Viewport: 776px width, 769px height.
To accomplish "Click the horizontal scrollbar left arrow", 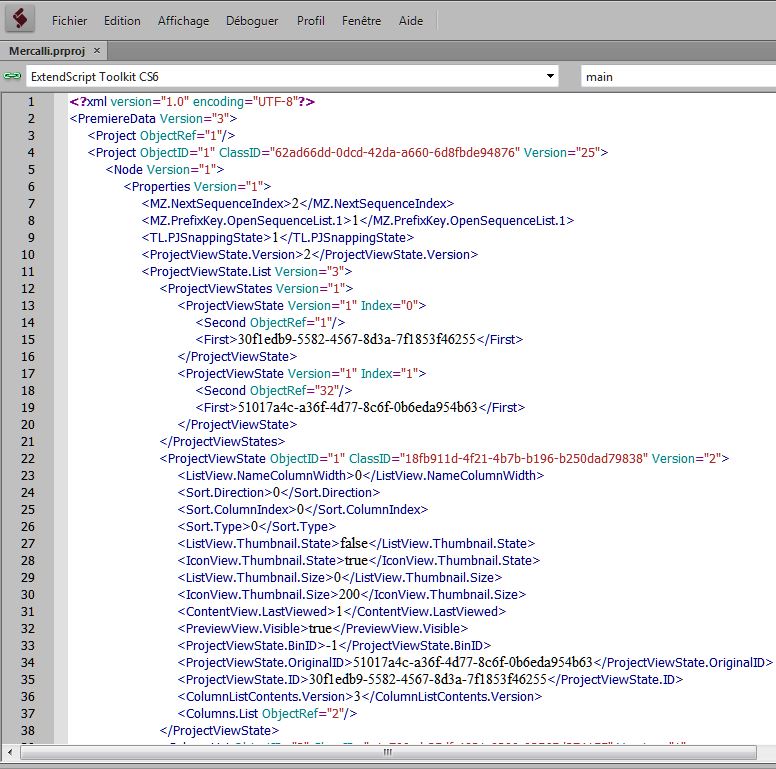I will pyautogui.click(x=10, y=753).
